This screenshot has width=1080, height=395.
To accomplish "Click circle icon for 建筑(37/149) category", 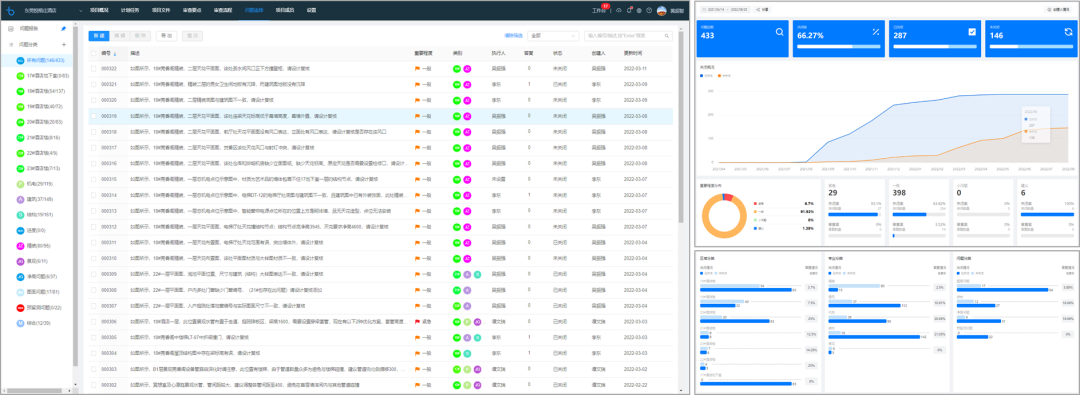I will click(21, 199).
